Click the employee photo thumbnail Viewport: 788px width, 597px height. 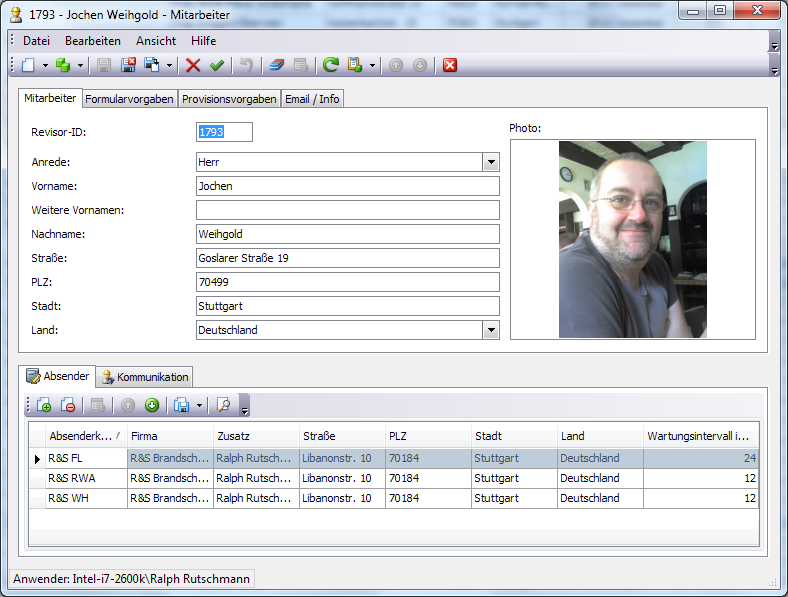coord(633,239)
